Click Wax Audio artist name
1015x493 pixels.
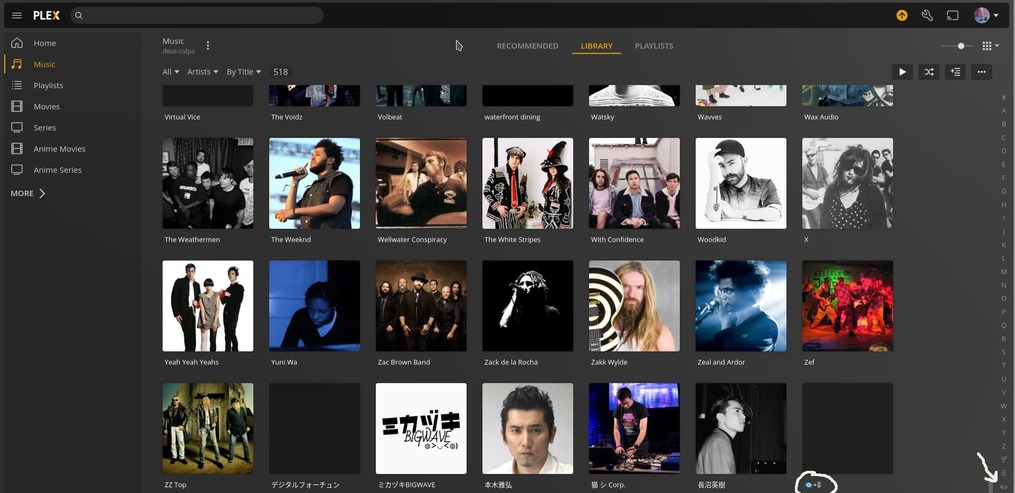[x=821, y=117]
